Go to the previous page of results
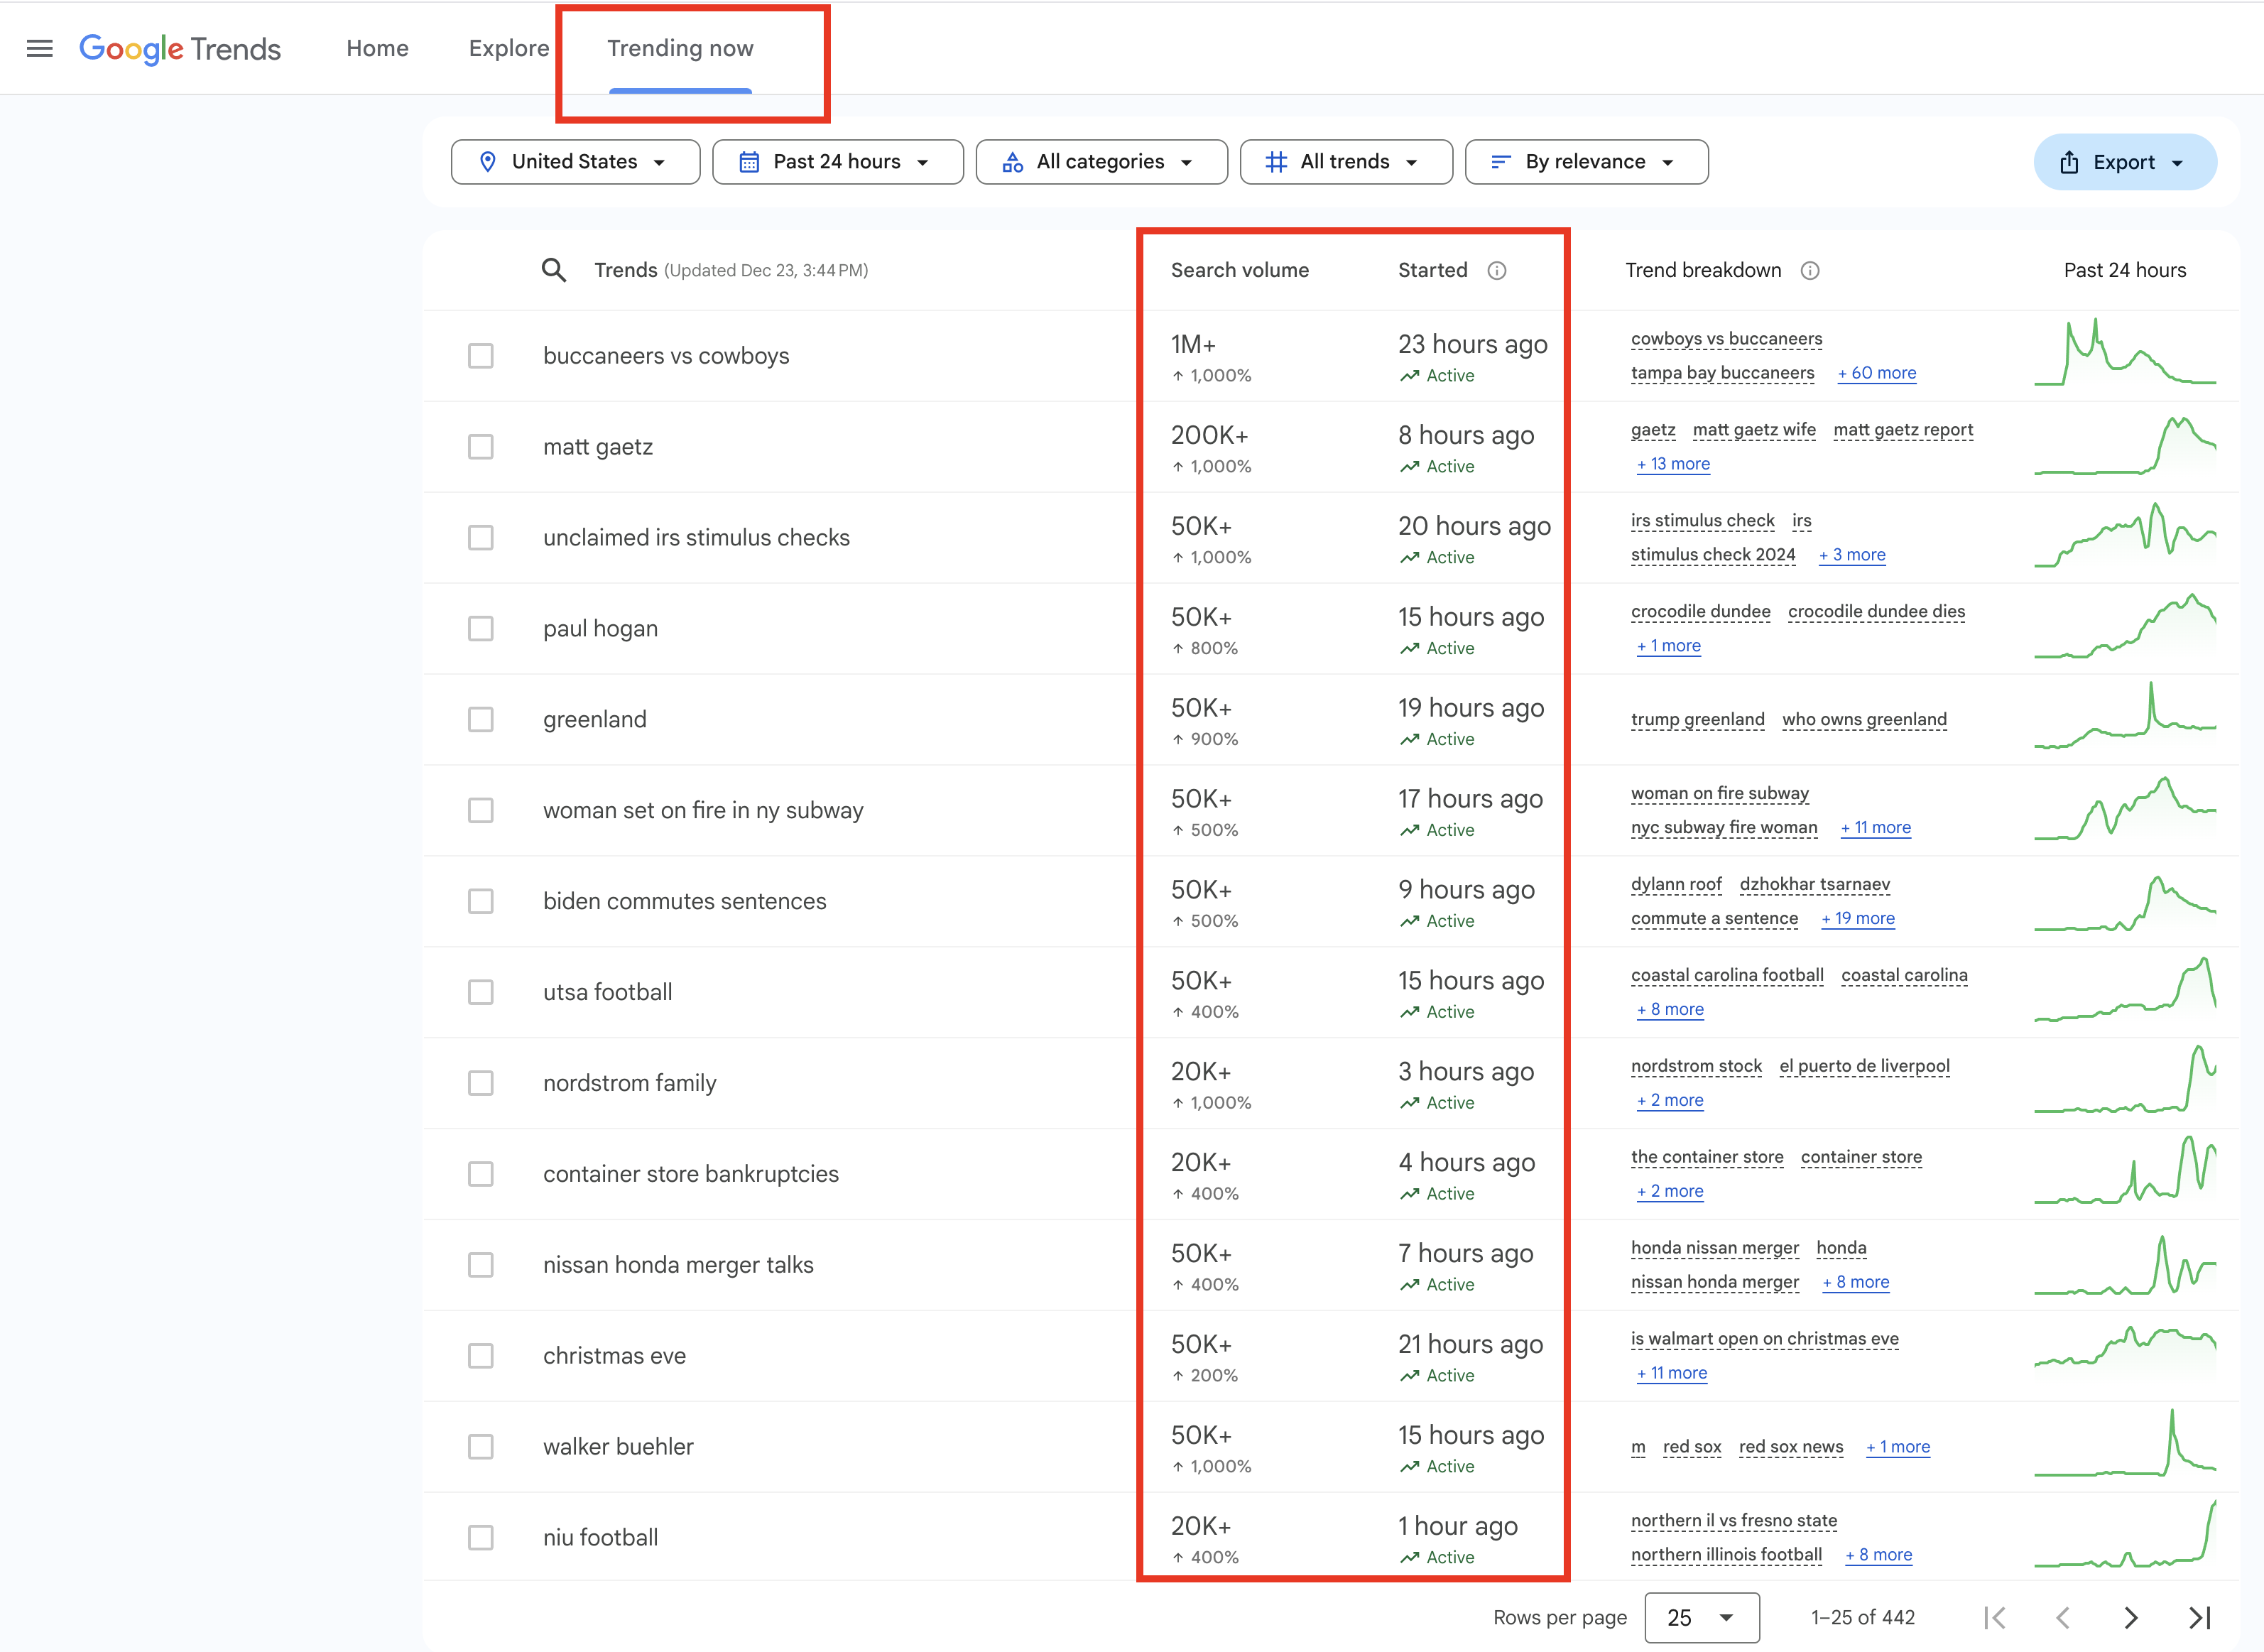Screen dimensions: 2264x1652 click(2063, 1617)
